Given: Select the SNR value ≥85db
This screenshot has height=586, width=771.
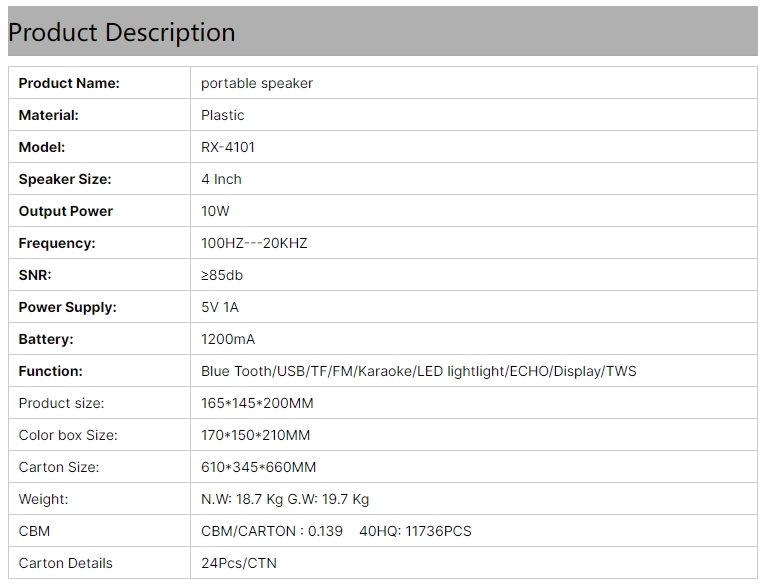Looking at the screenshot, I should click(x=222, y=275).
